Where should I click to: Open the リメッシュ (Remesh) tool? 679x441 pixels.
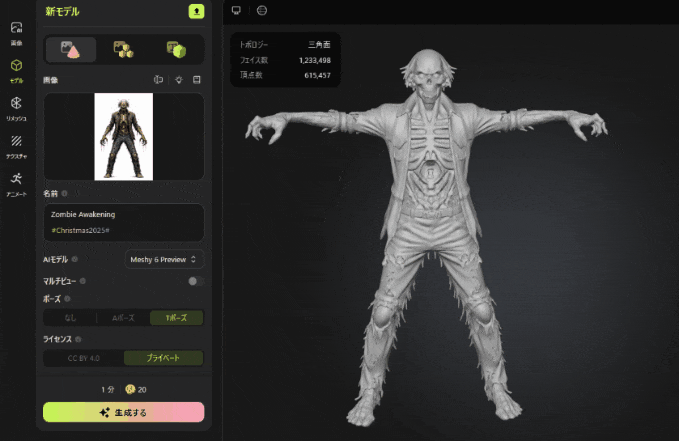(x=16, y=107)
